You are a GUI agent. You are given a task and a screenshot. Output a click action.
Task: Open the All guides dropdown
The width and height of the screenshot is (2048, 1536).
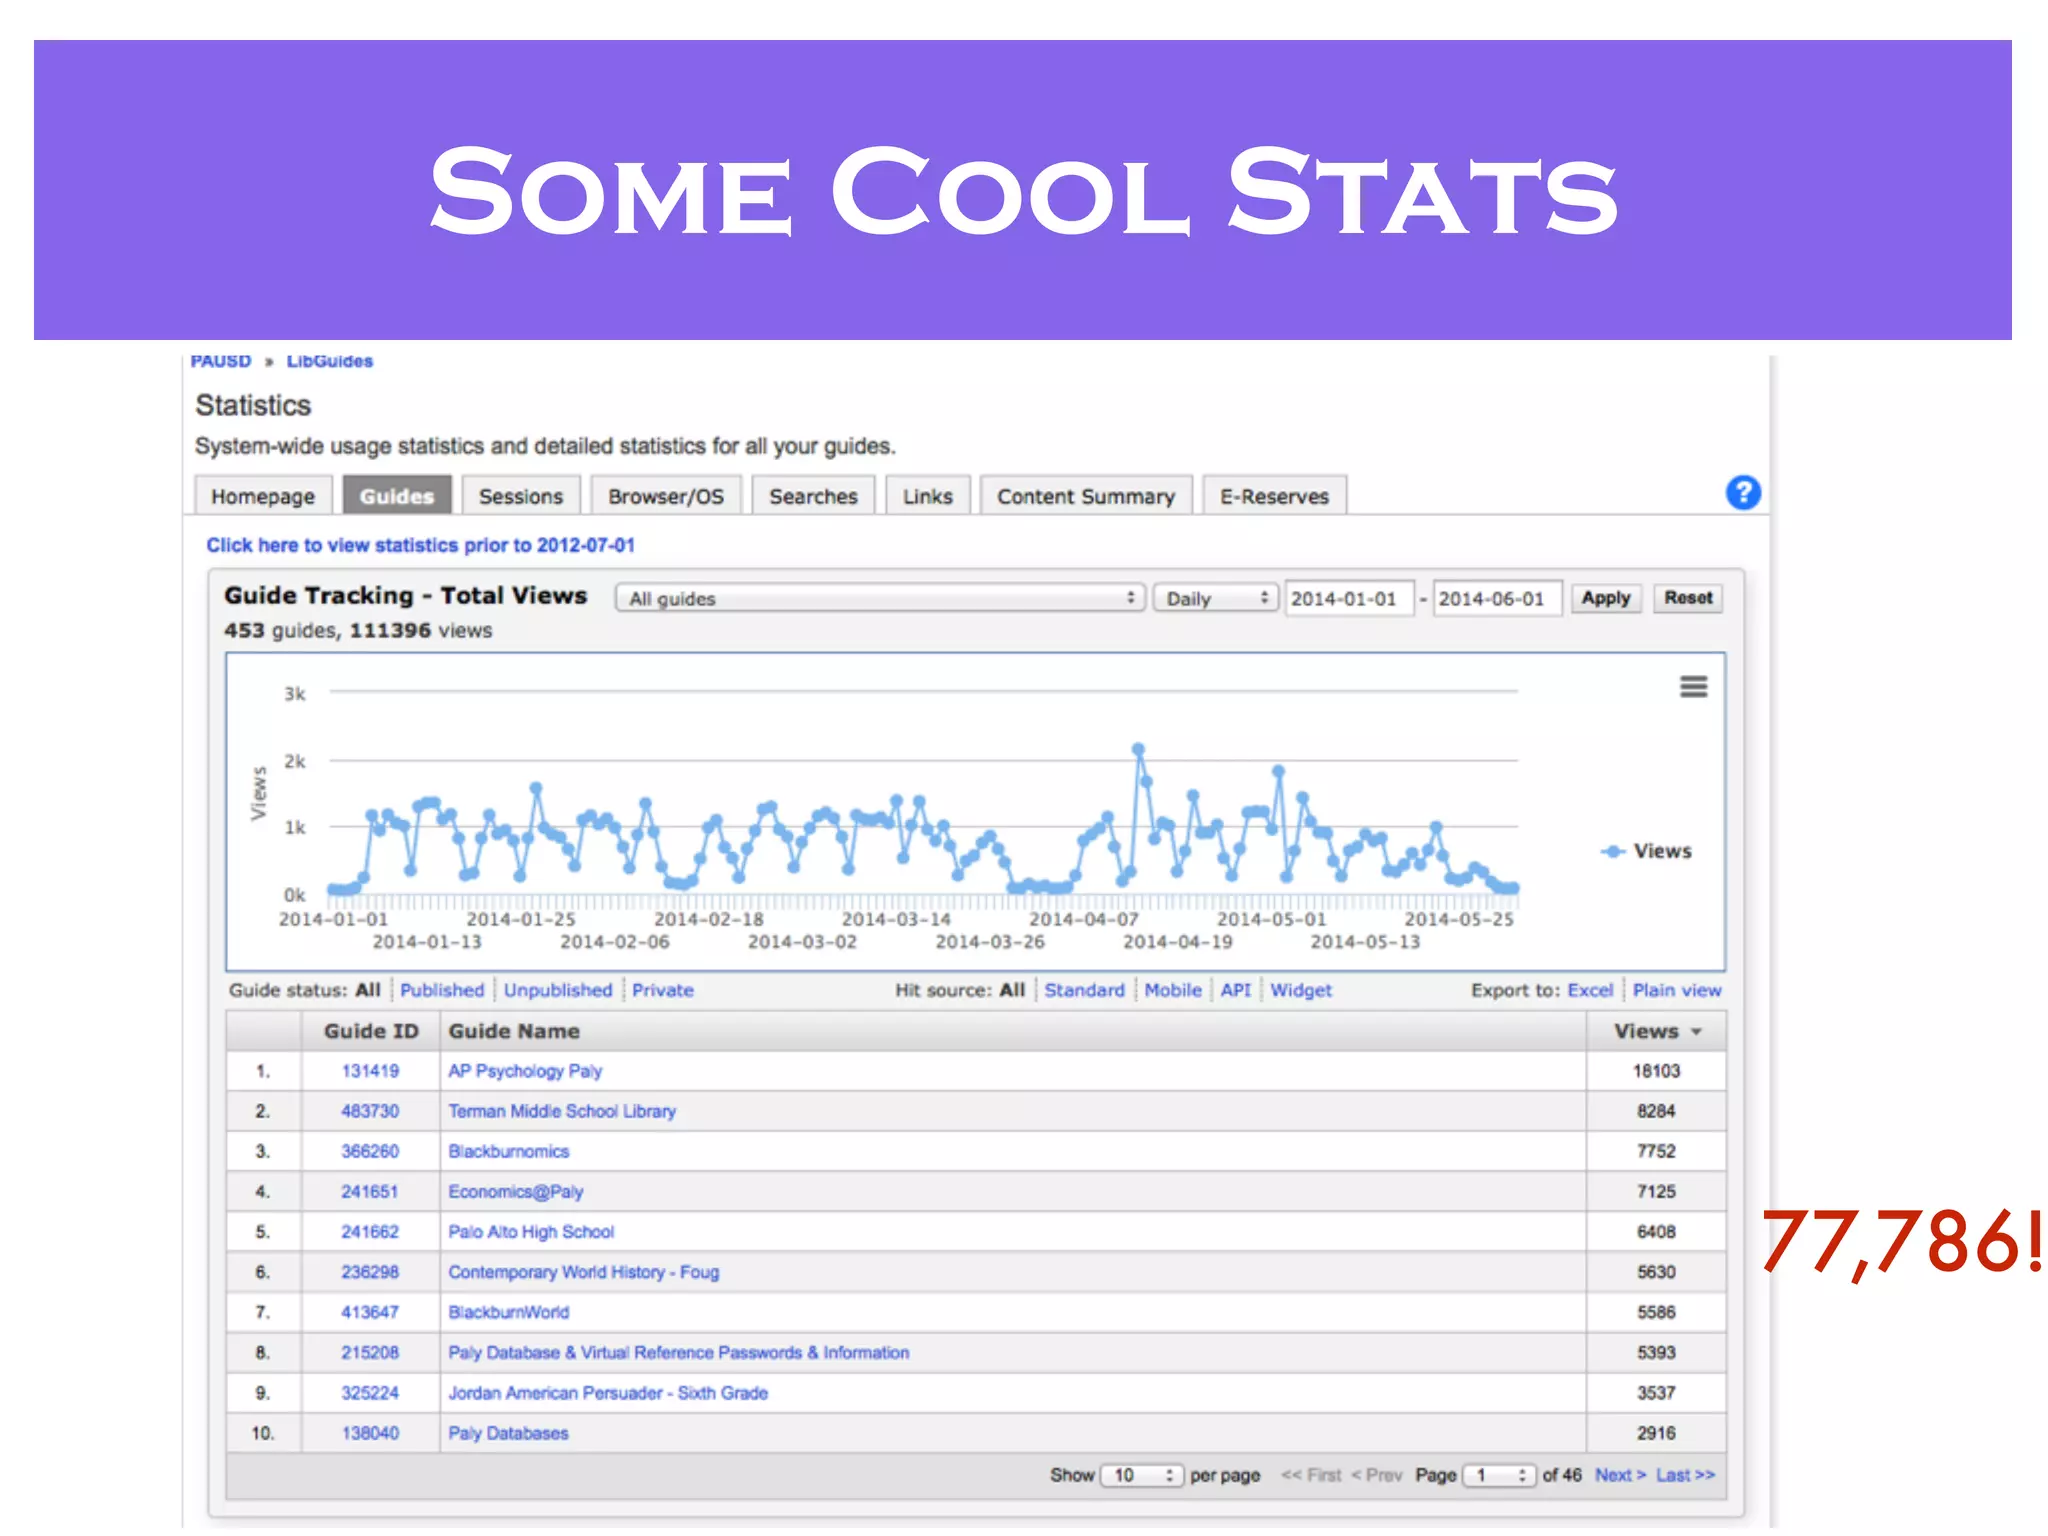pos(880,598)
